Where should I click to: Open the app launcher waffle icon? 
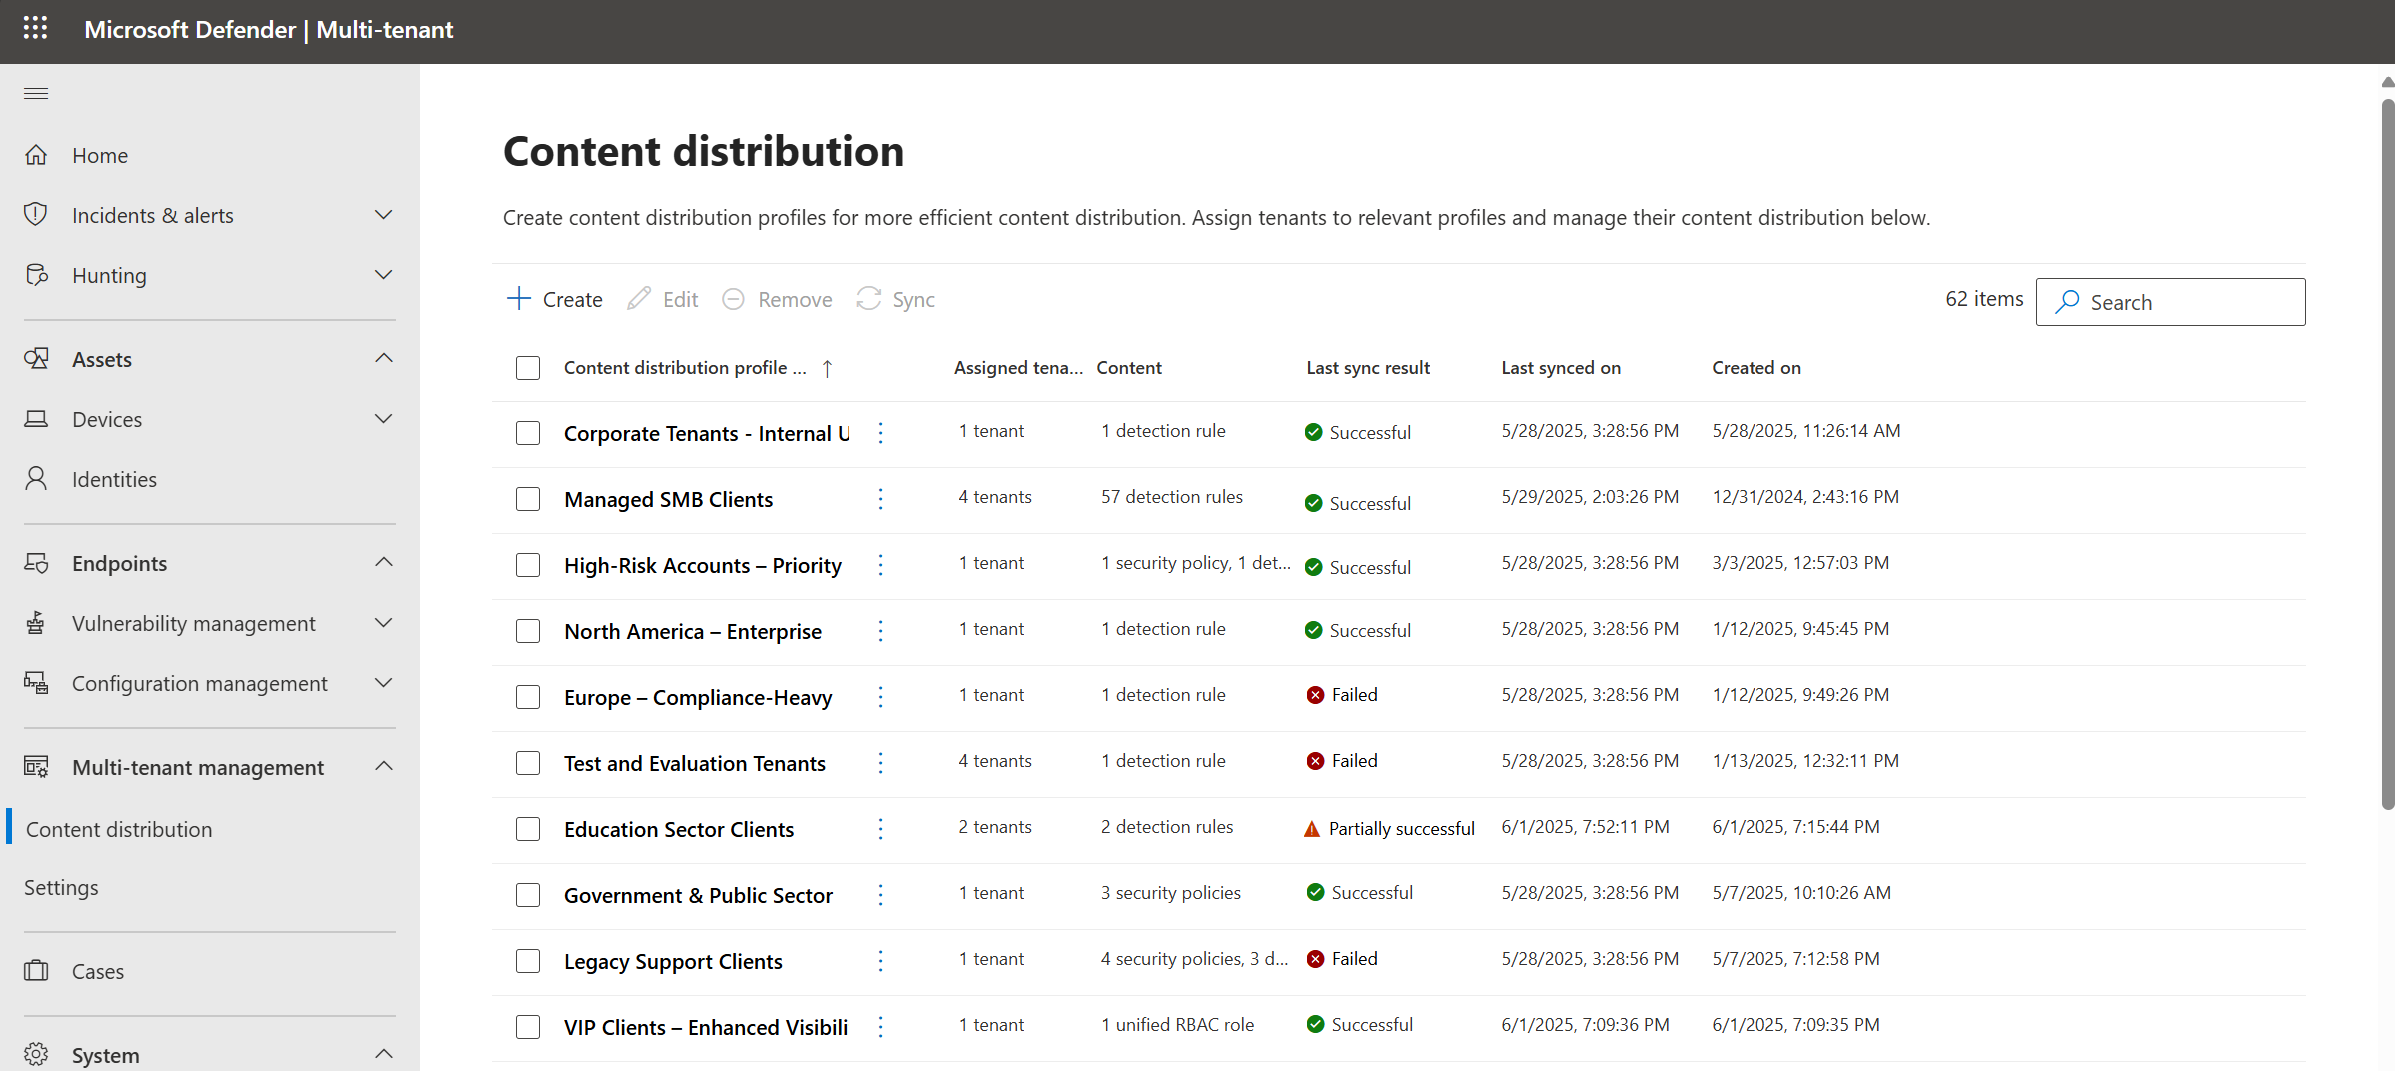[x=36, y=29]
